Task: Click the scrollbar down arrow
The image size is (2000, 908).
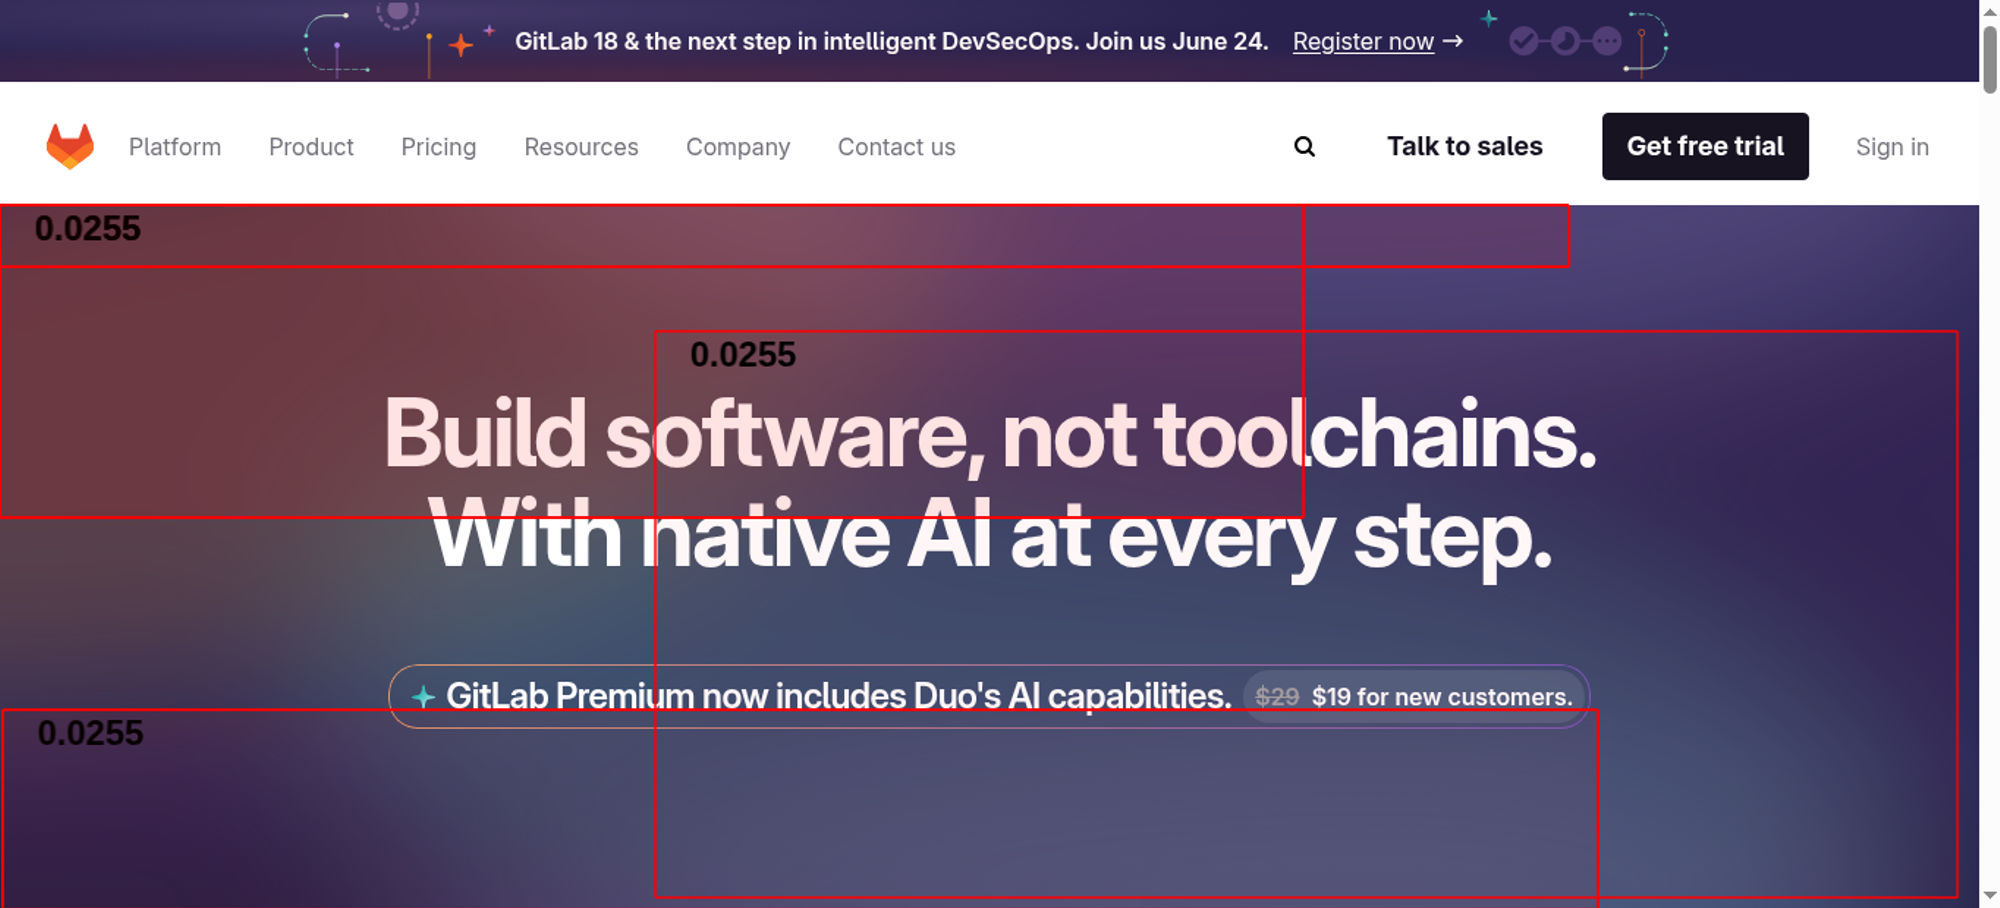Action: [x=1990, y=895]
